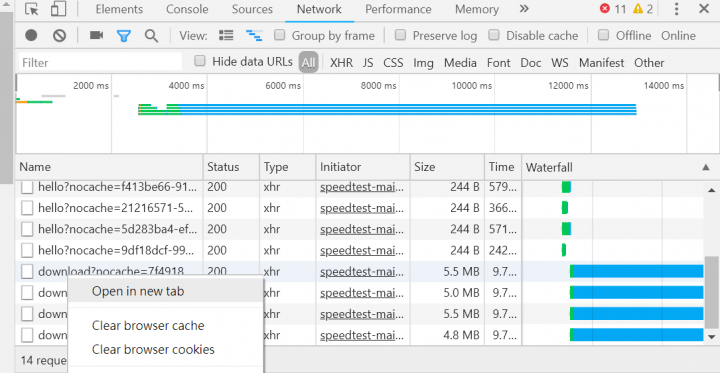Screen dimensions: 720x373
Task: Toggle the waterfall overview view icon
Action: pos(254,35)
